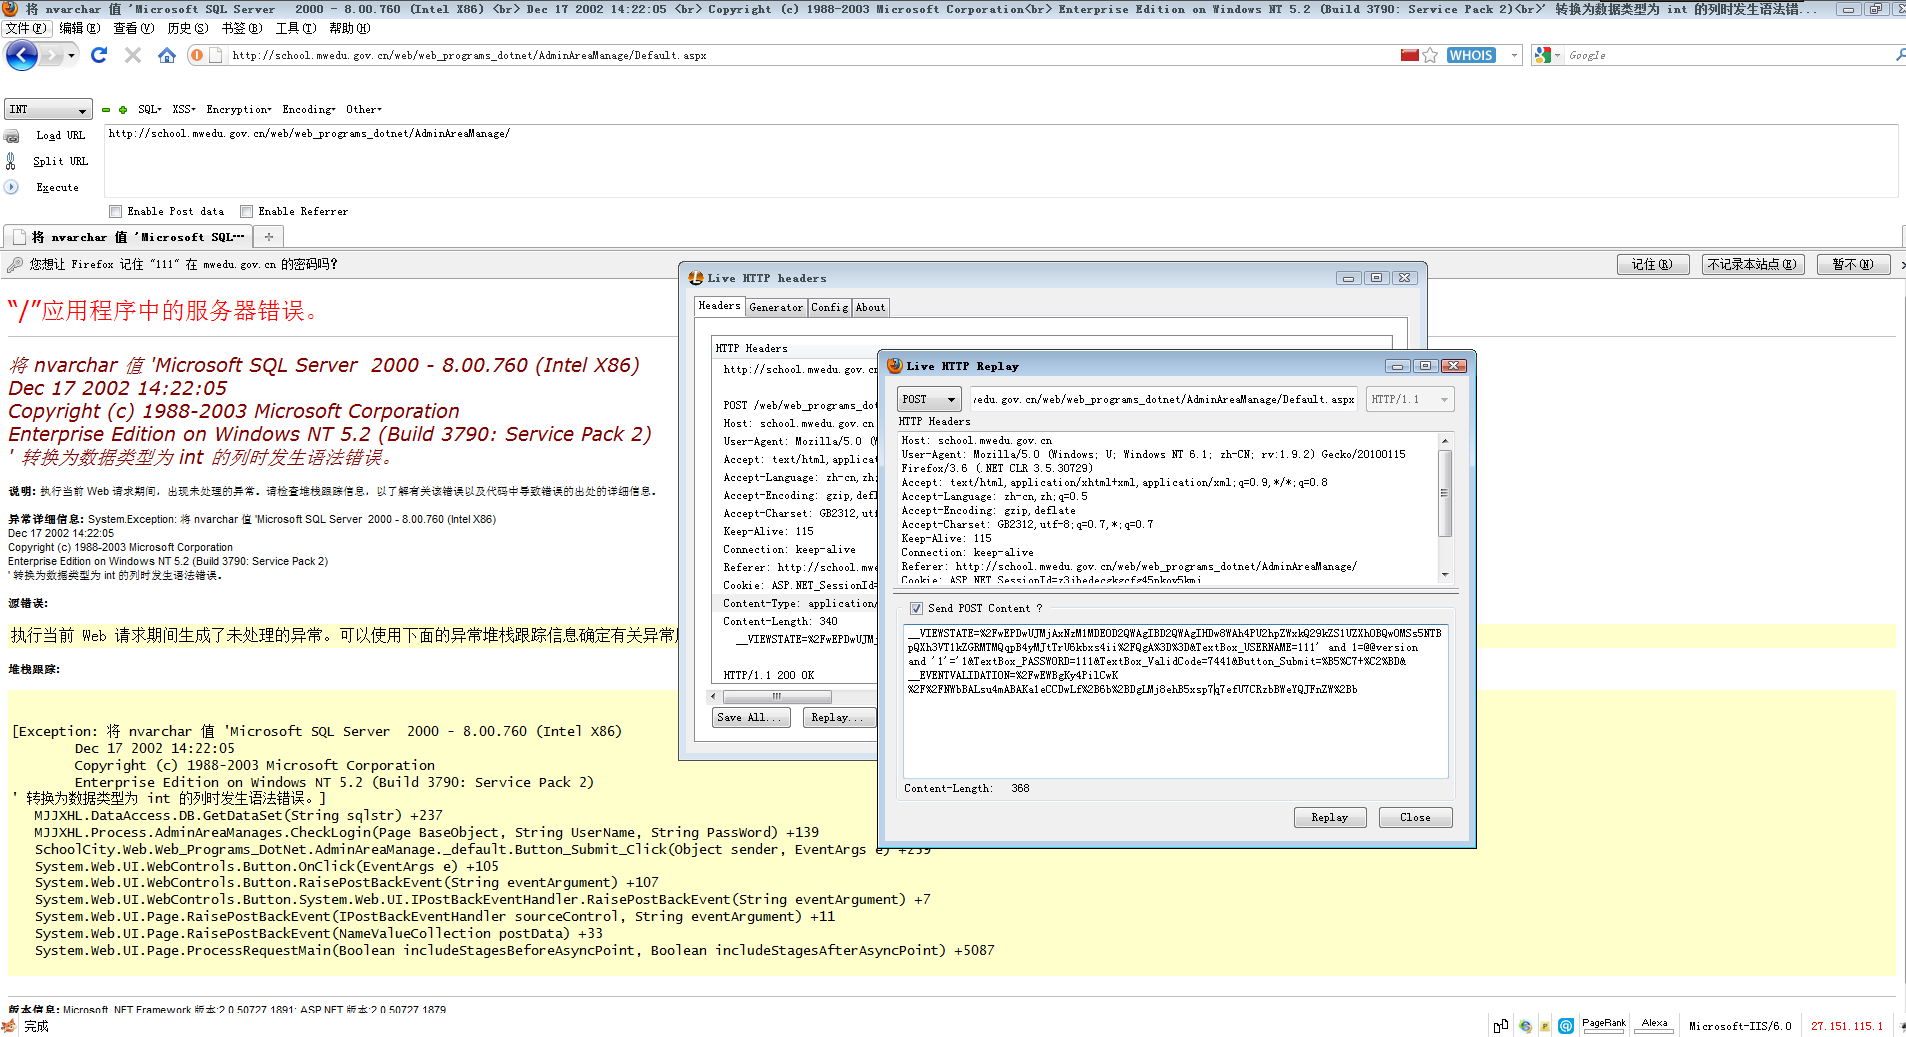Go to the home page icon

click(x=167, y=55)
